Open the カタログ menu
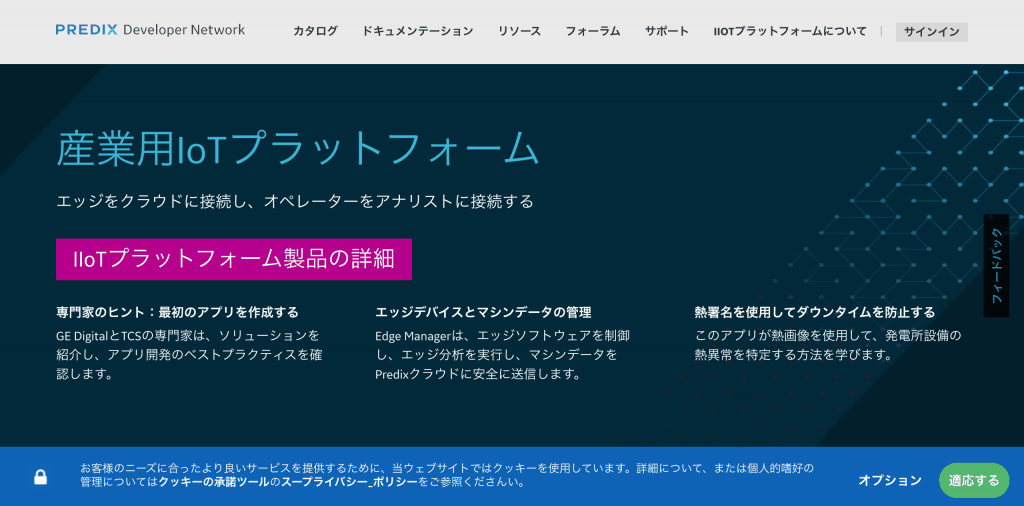Viewport: 1024px width, 506px height. [315, 31]
